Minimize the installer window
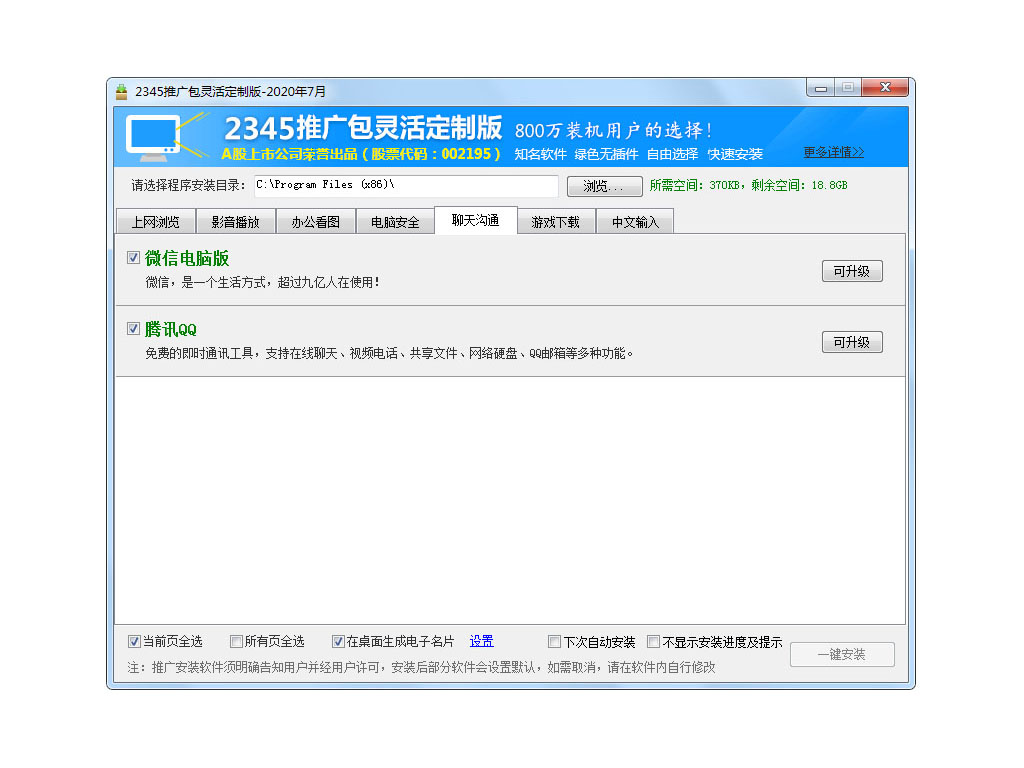The height and width of the screenshot is (768, 1024). click(x=821, y=88)
